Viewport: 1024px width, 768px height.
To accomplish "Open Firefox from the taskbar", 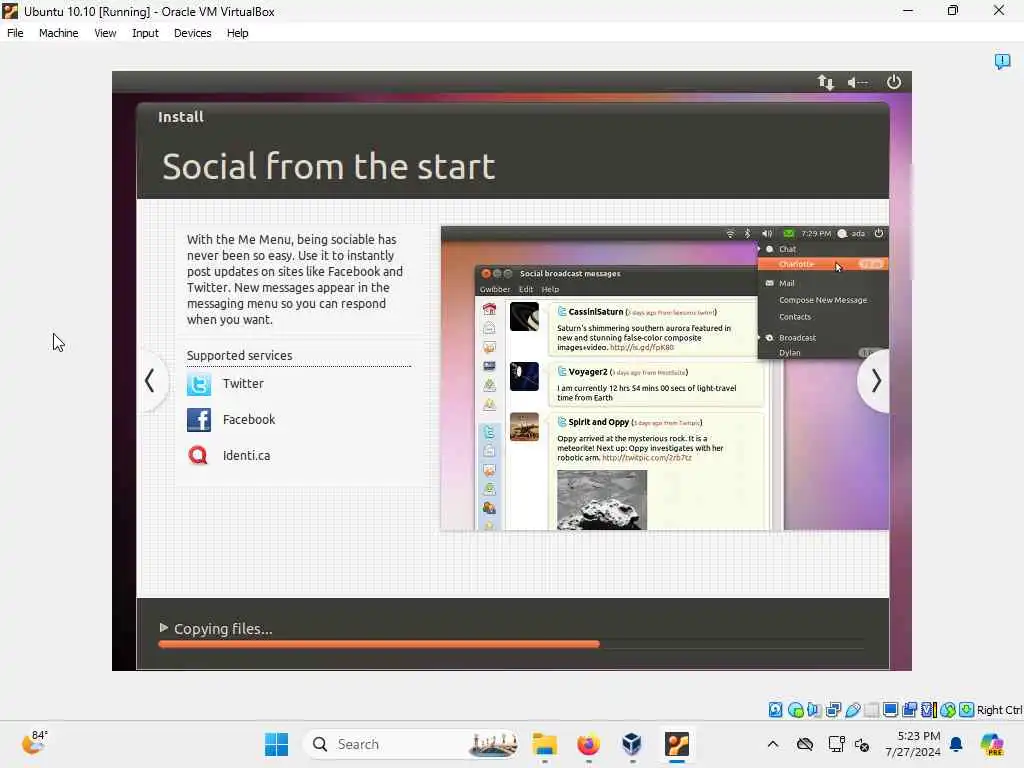I will (588, 744).
